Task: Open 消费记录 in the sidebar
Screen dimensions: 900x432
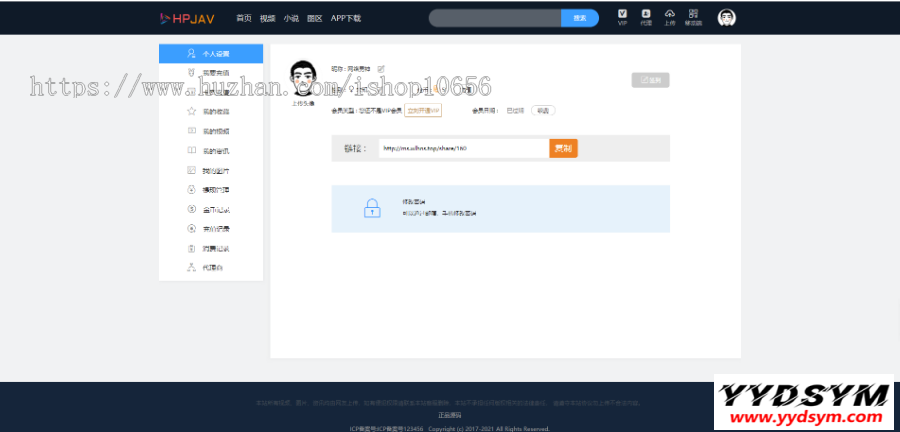Action: (211, 248)
